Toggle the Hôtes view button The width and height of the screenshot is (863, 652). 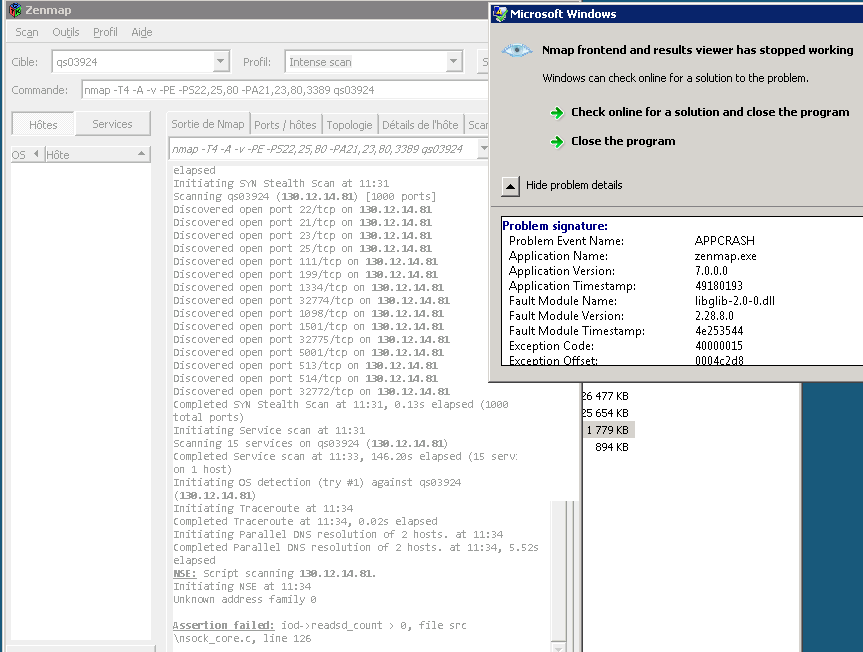tap(43, 125)
